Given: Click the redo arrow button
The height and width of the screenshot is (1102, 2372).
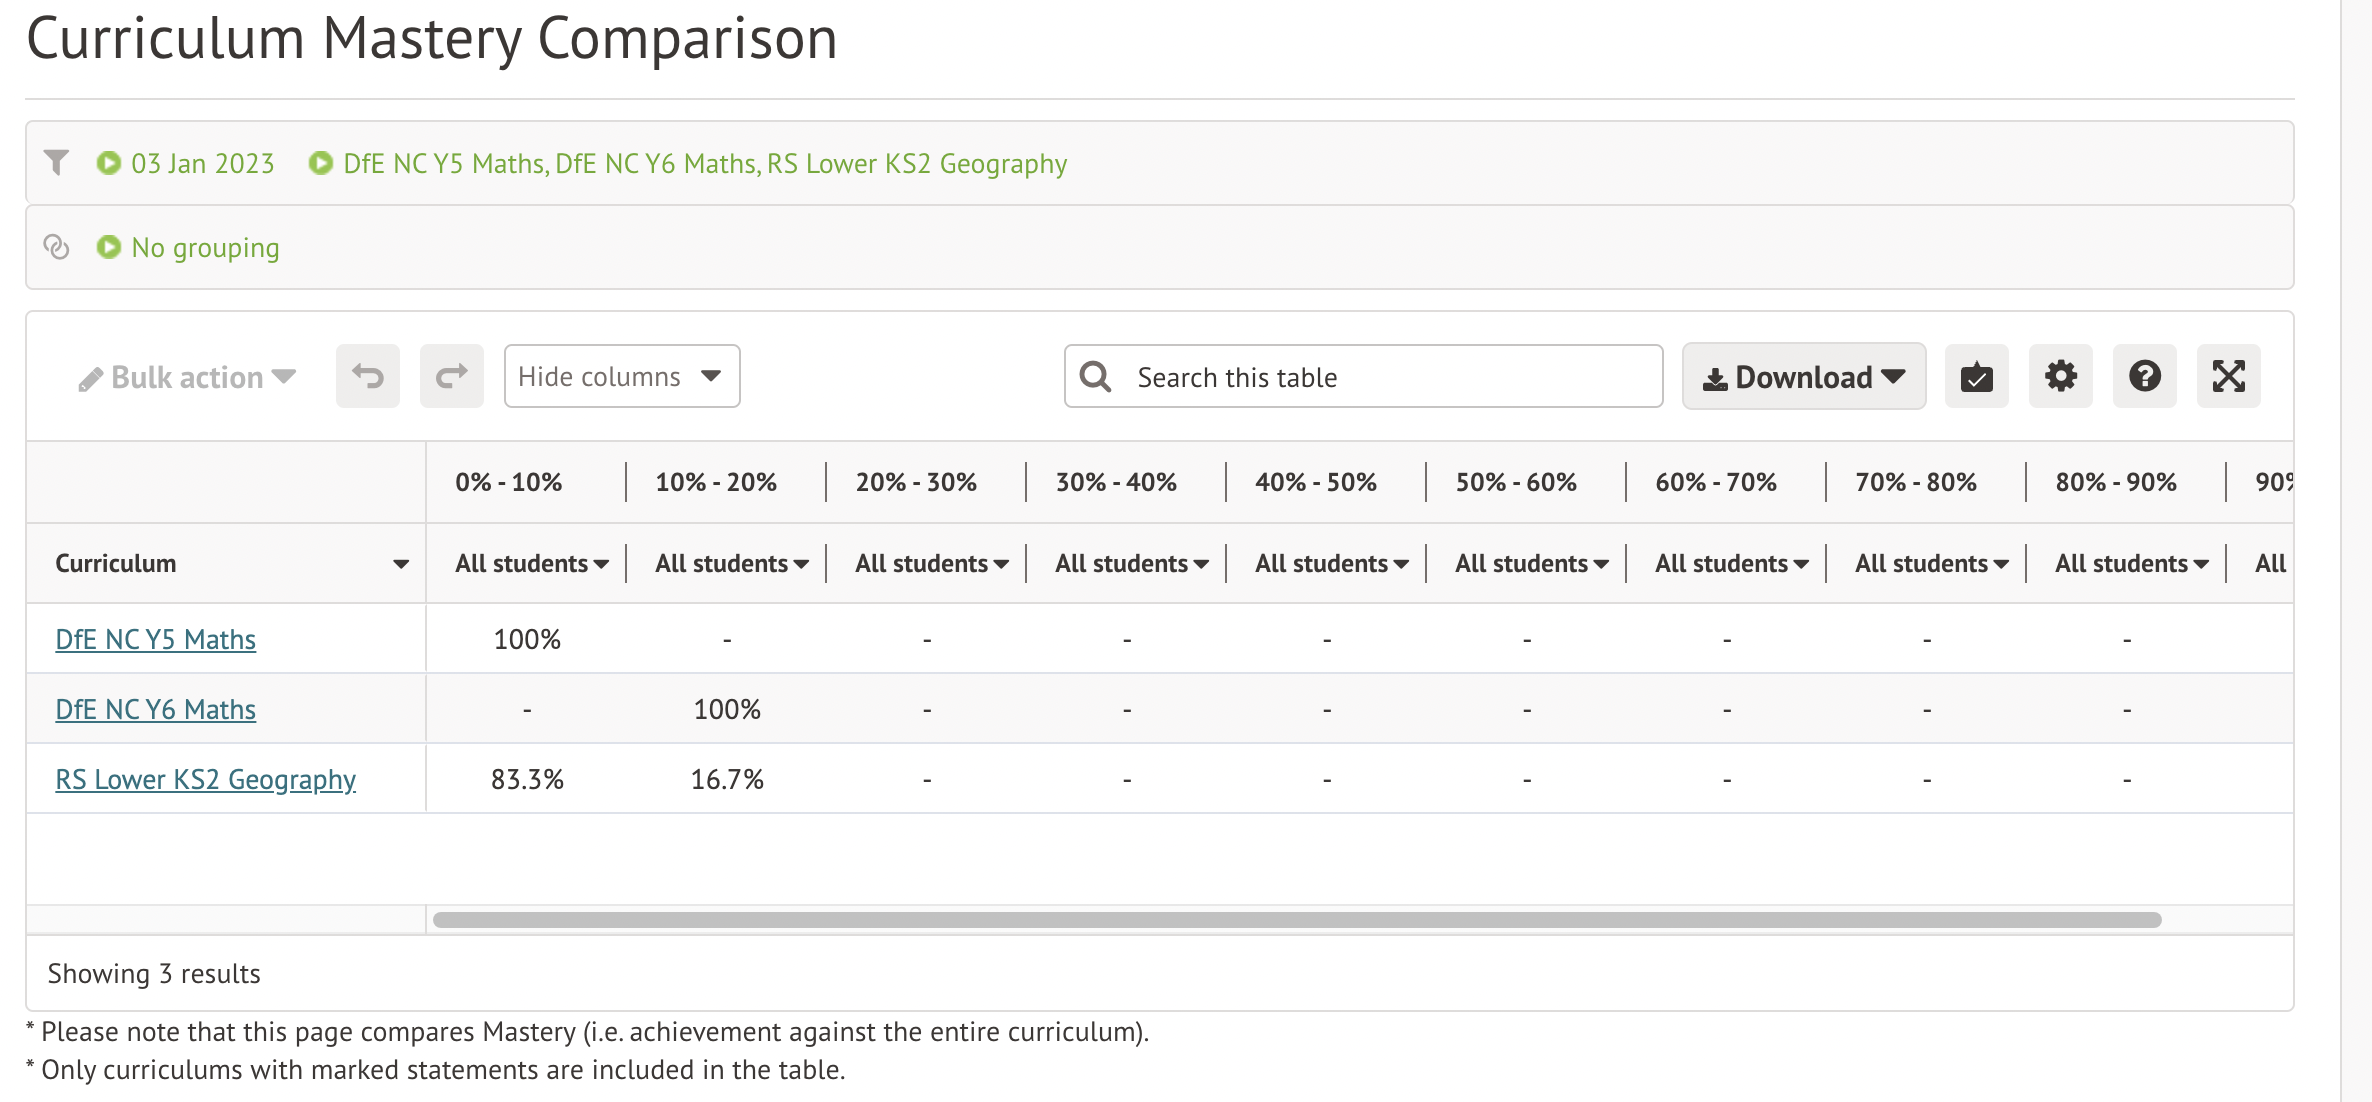Looking at the screenshot, I should [x=451, y=377].
